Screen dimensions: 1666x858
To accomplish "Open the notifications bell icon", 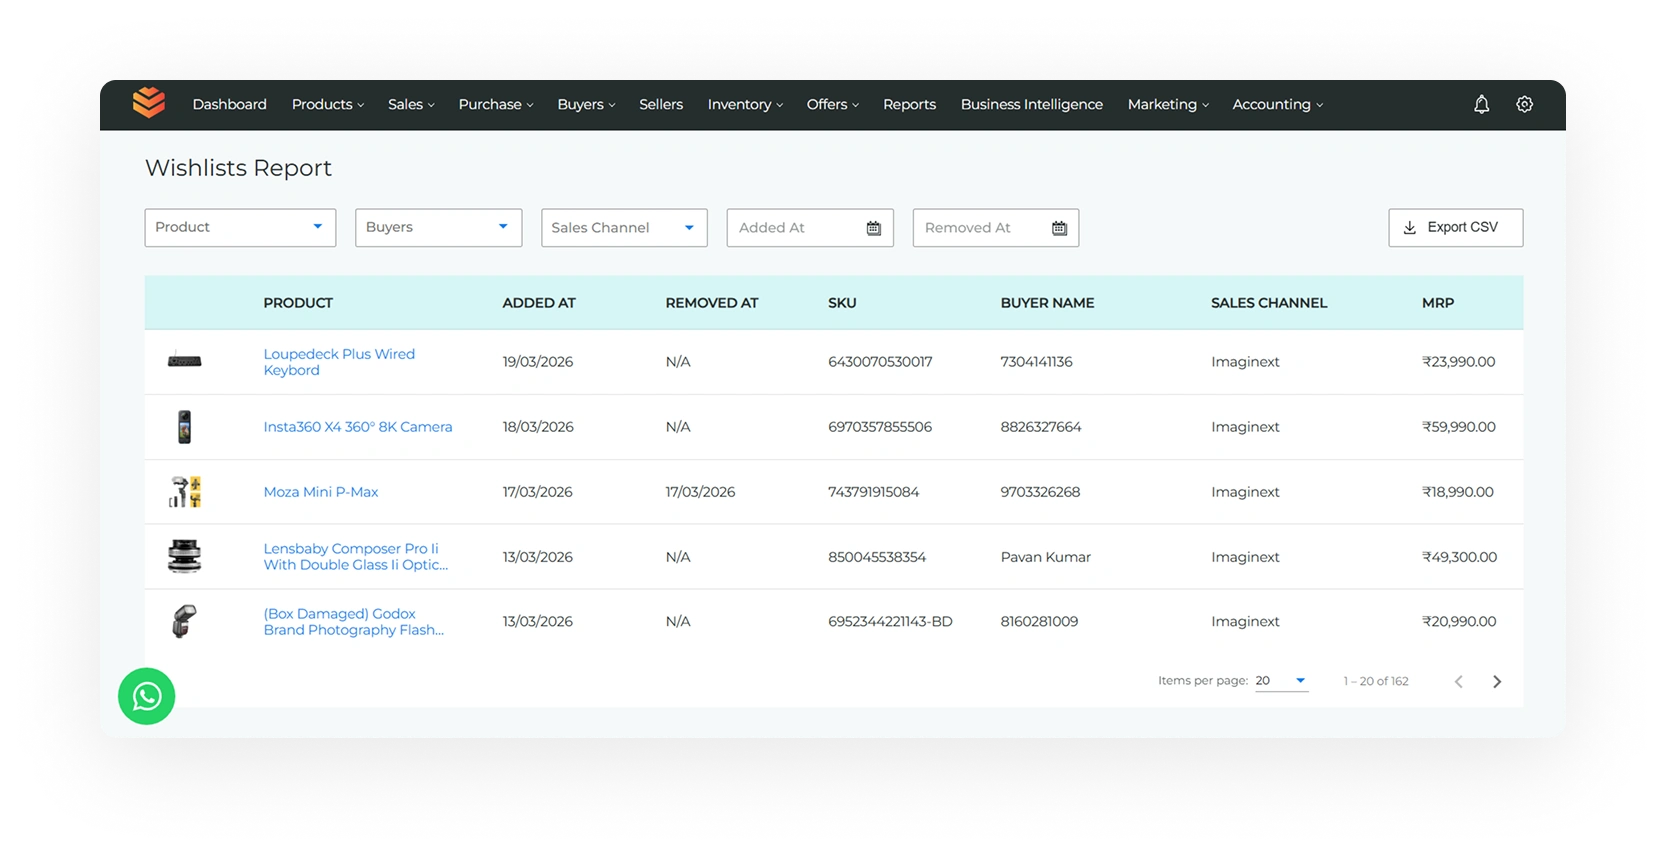I will tap(1482, 104).
